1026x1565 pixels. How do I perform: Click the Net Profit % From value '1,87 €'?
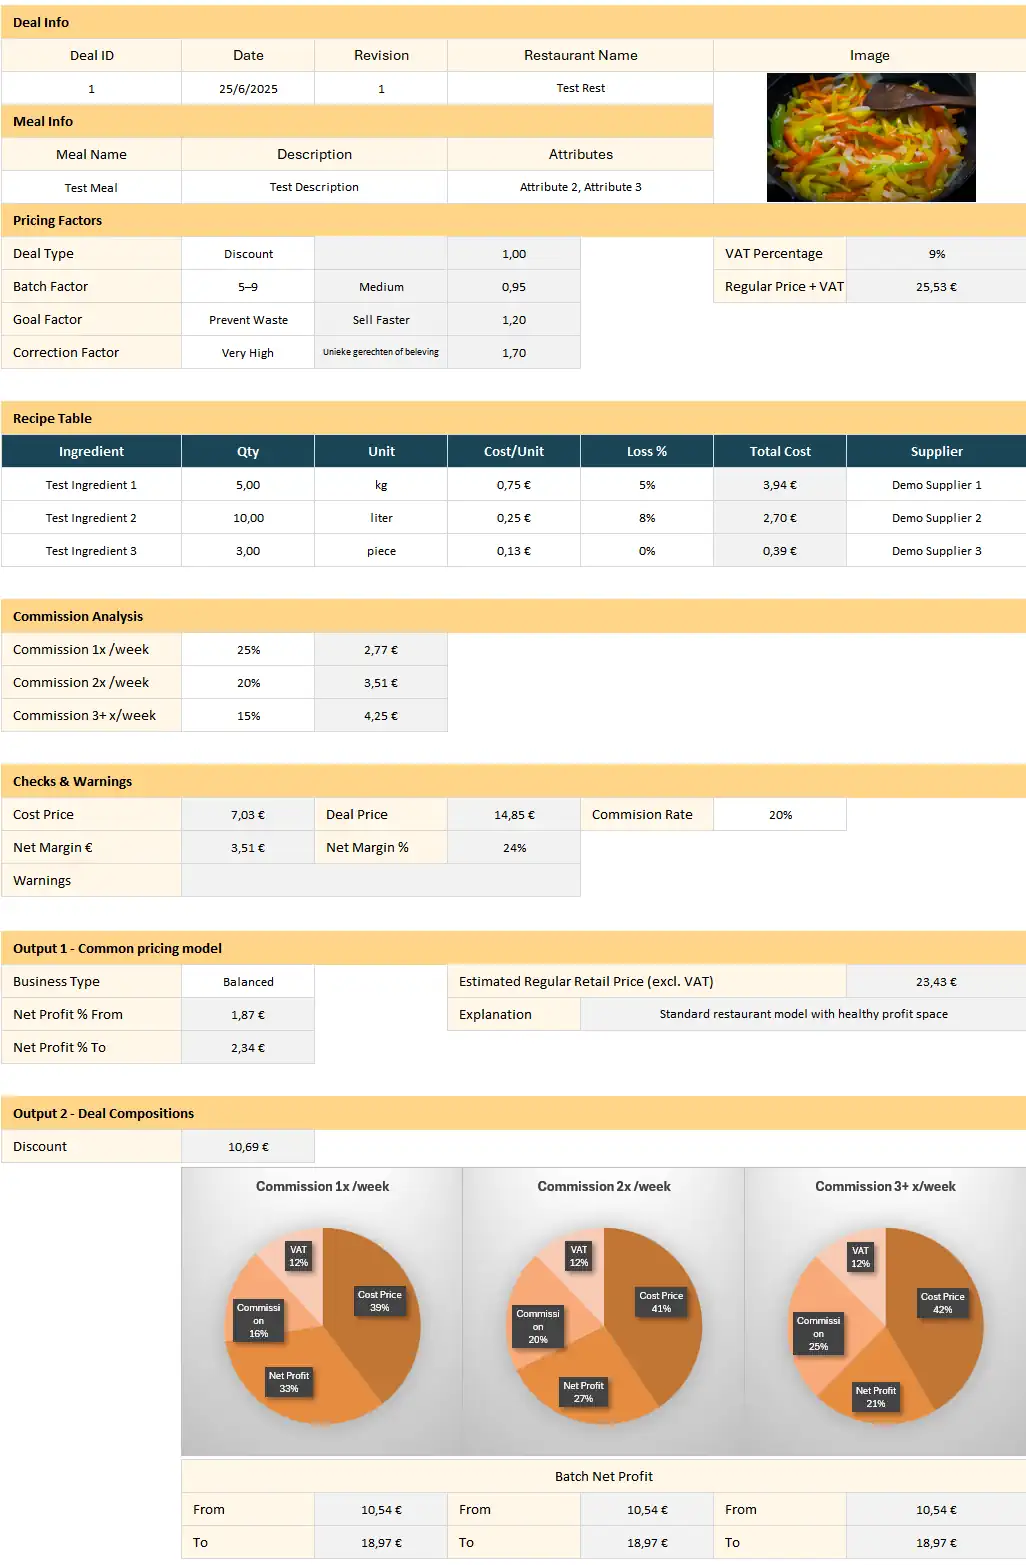(x=248, y=1015)
